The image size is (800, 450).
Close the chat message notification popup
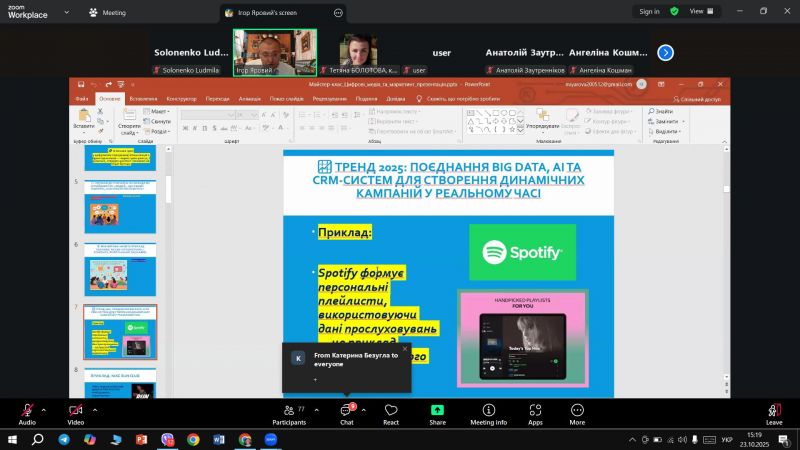tap(405, 348)
